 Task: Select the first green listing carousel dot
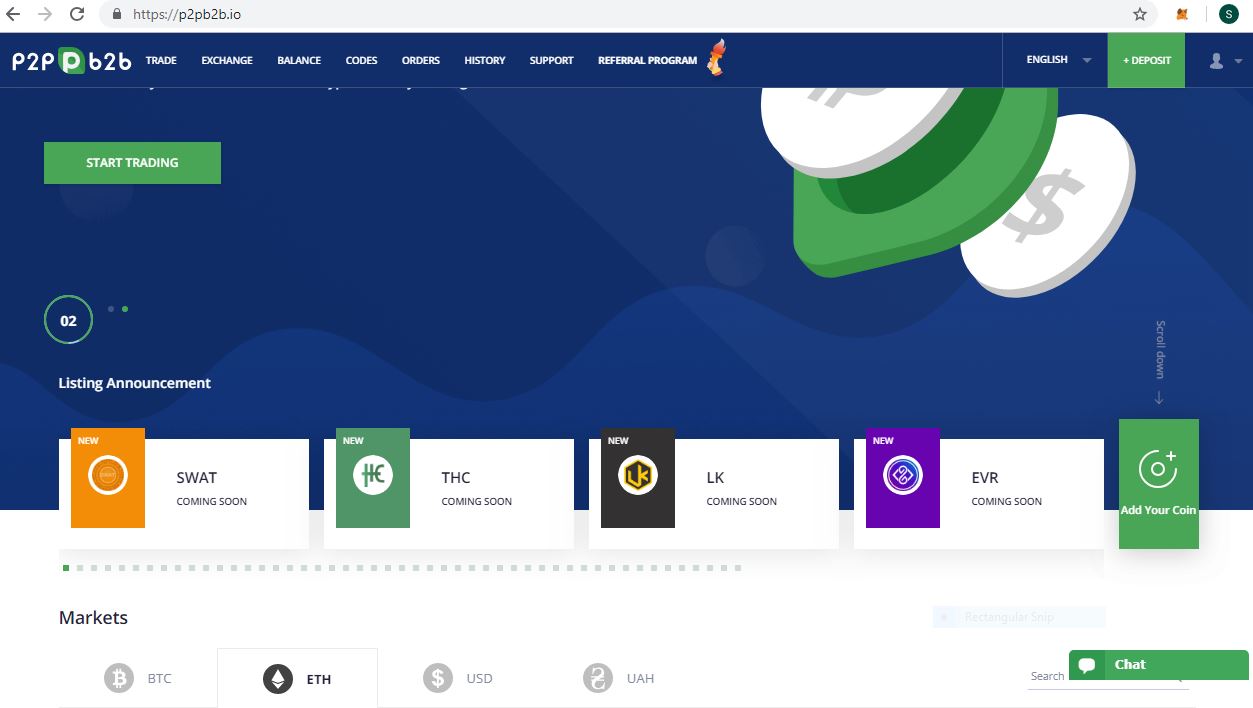pos(66,568)
